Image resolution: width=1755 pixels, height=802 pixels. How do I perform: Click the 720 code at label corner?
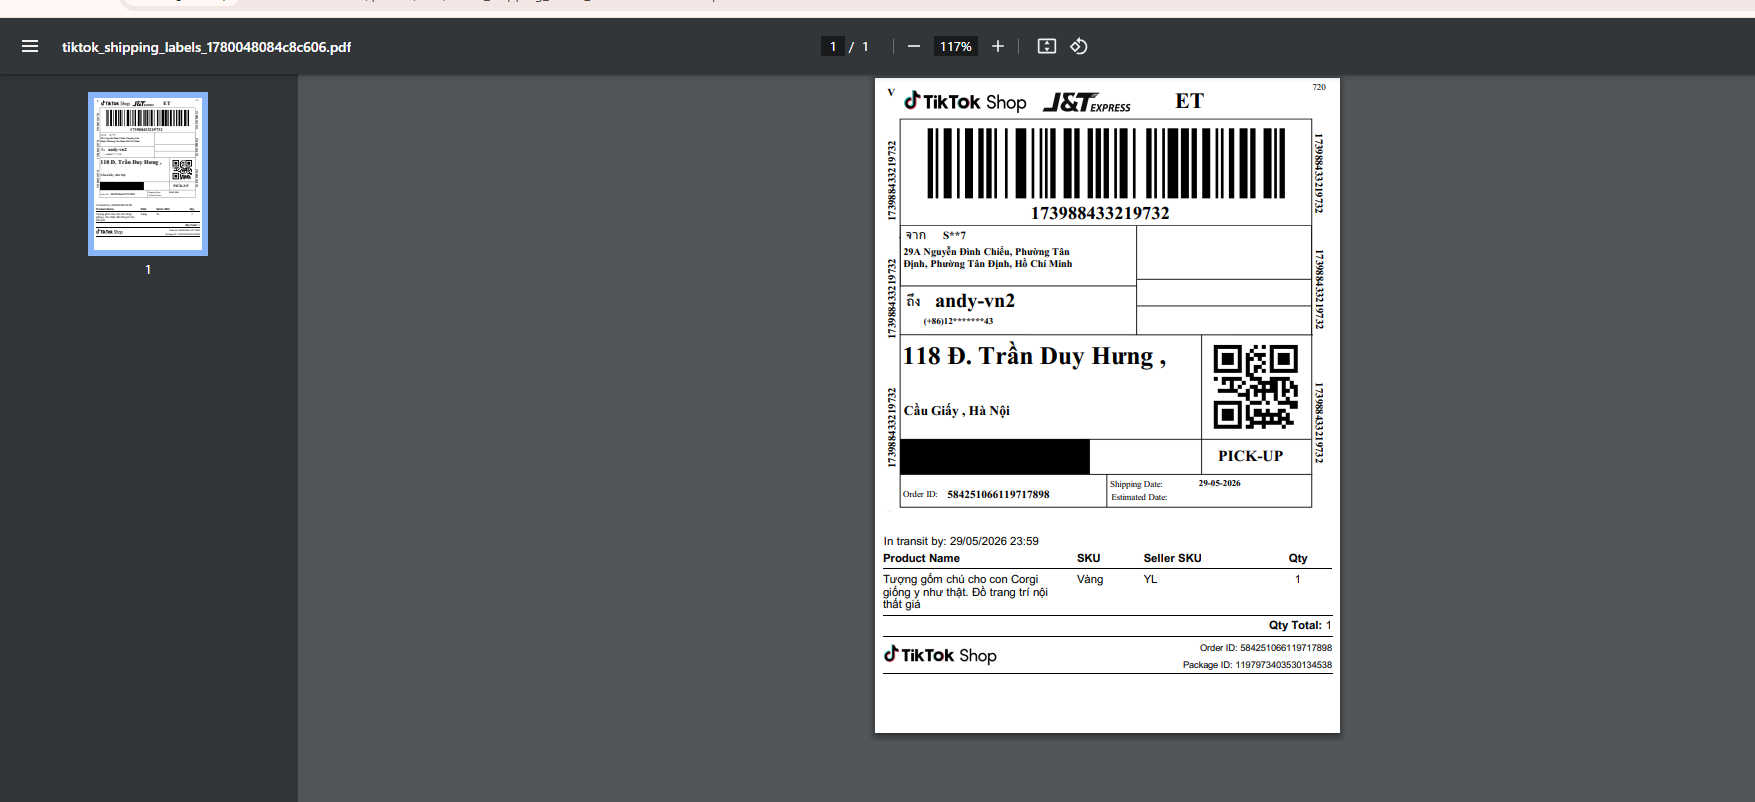(1319, 87)
